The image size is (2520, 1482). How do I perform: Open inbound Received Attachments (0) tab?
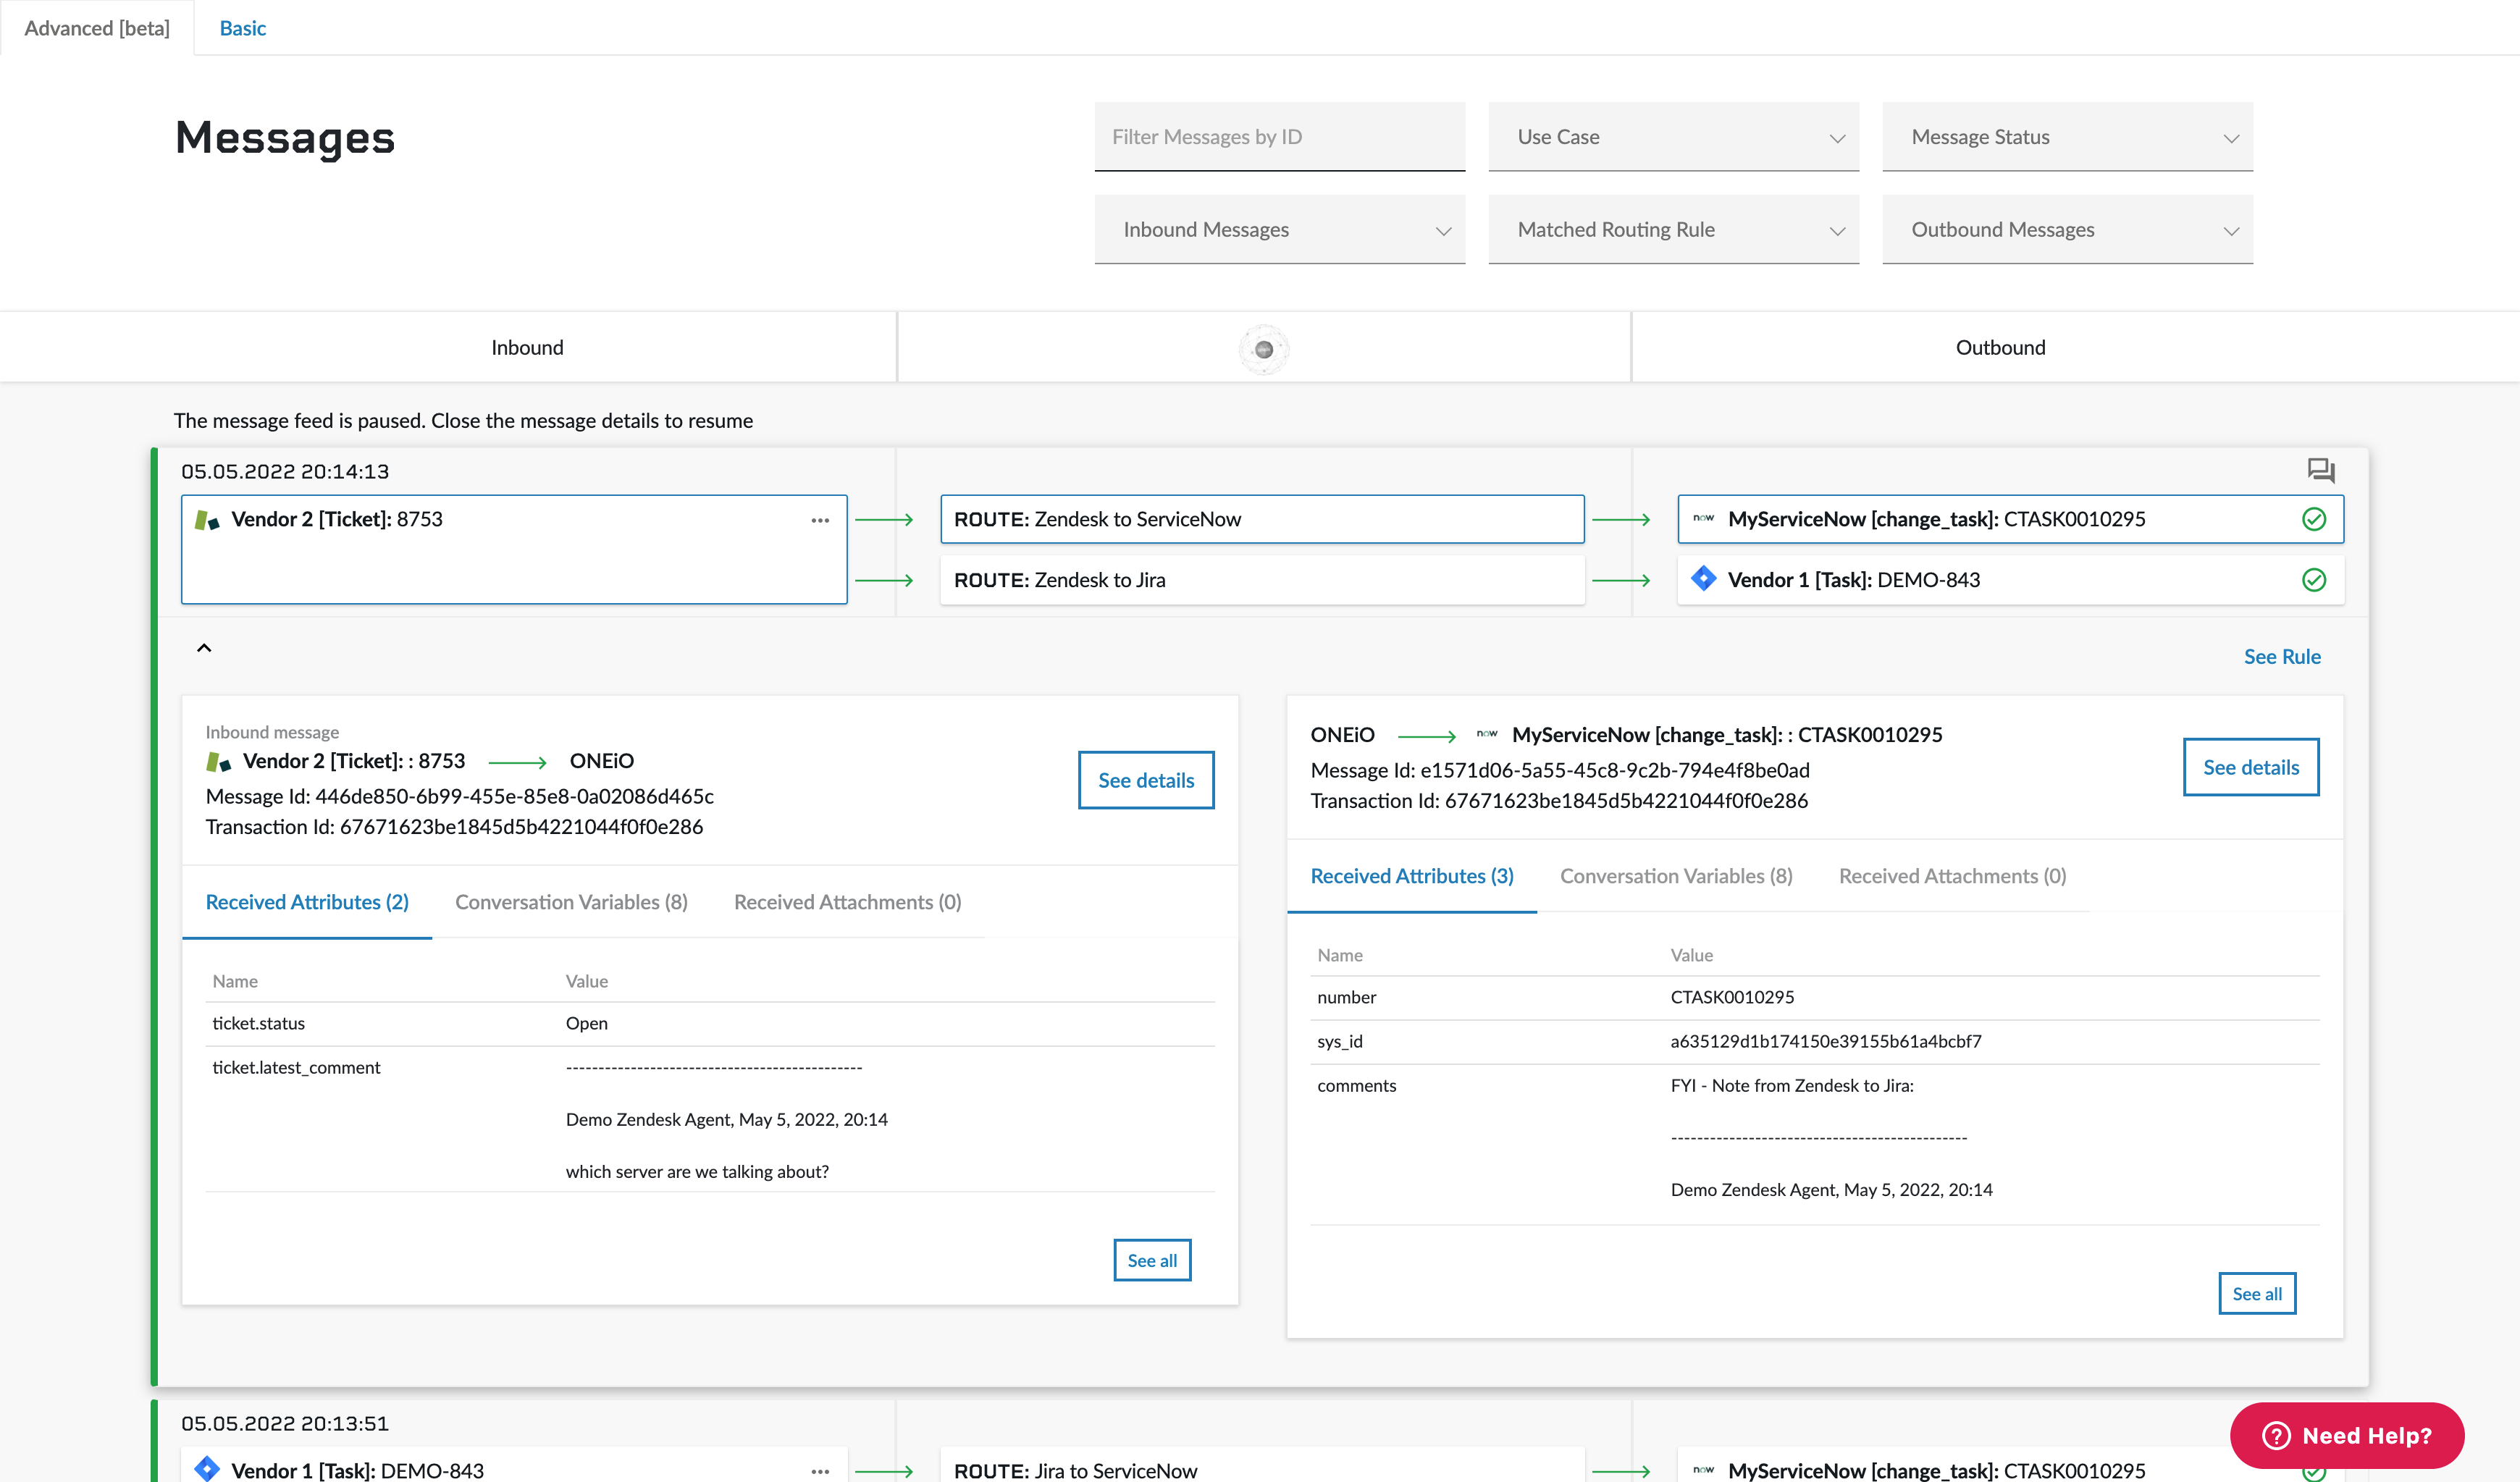click(x=848, y=902)
